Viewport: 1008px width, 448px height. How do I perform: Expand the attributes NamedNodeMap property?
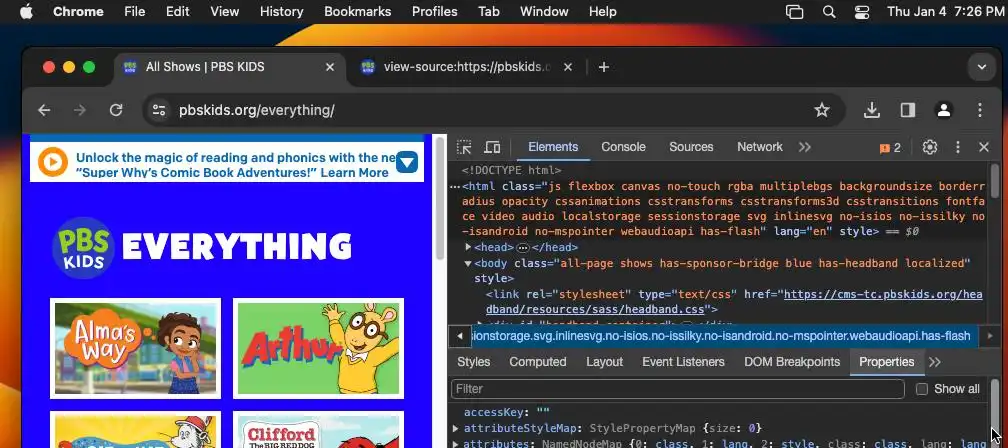pos(456,444)
